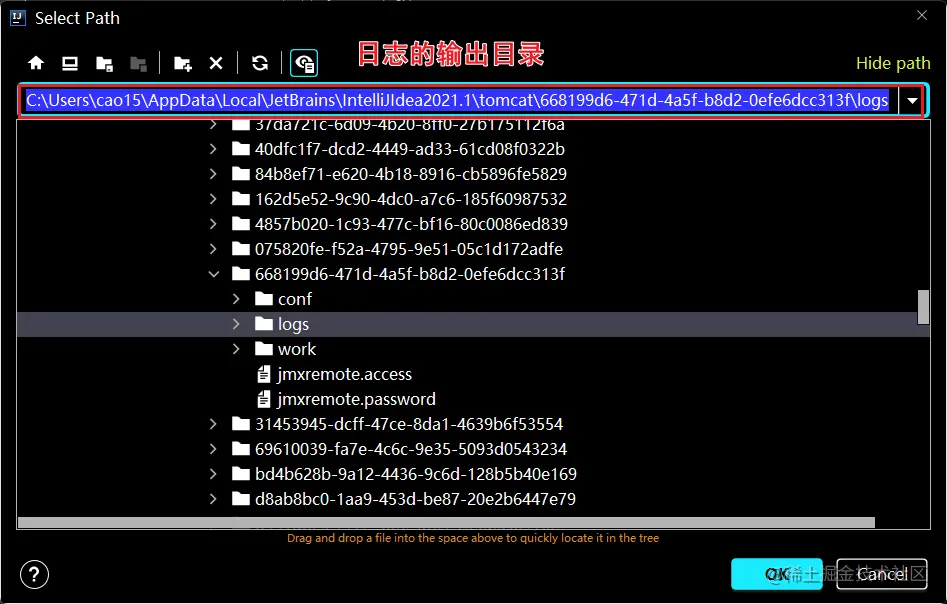Viewport: 947px width, 604px height.
Task: Expand the conf folder
Action: click(236, 299)
